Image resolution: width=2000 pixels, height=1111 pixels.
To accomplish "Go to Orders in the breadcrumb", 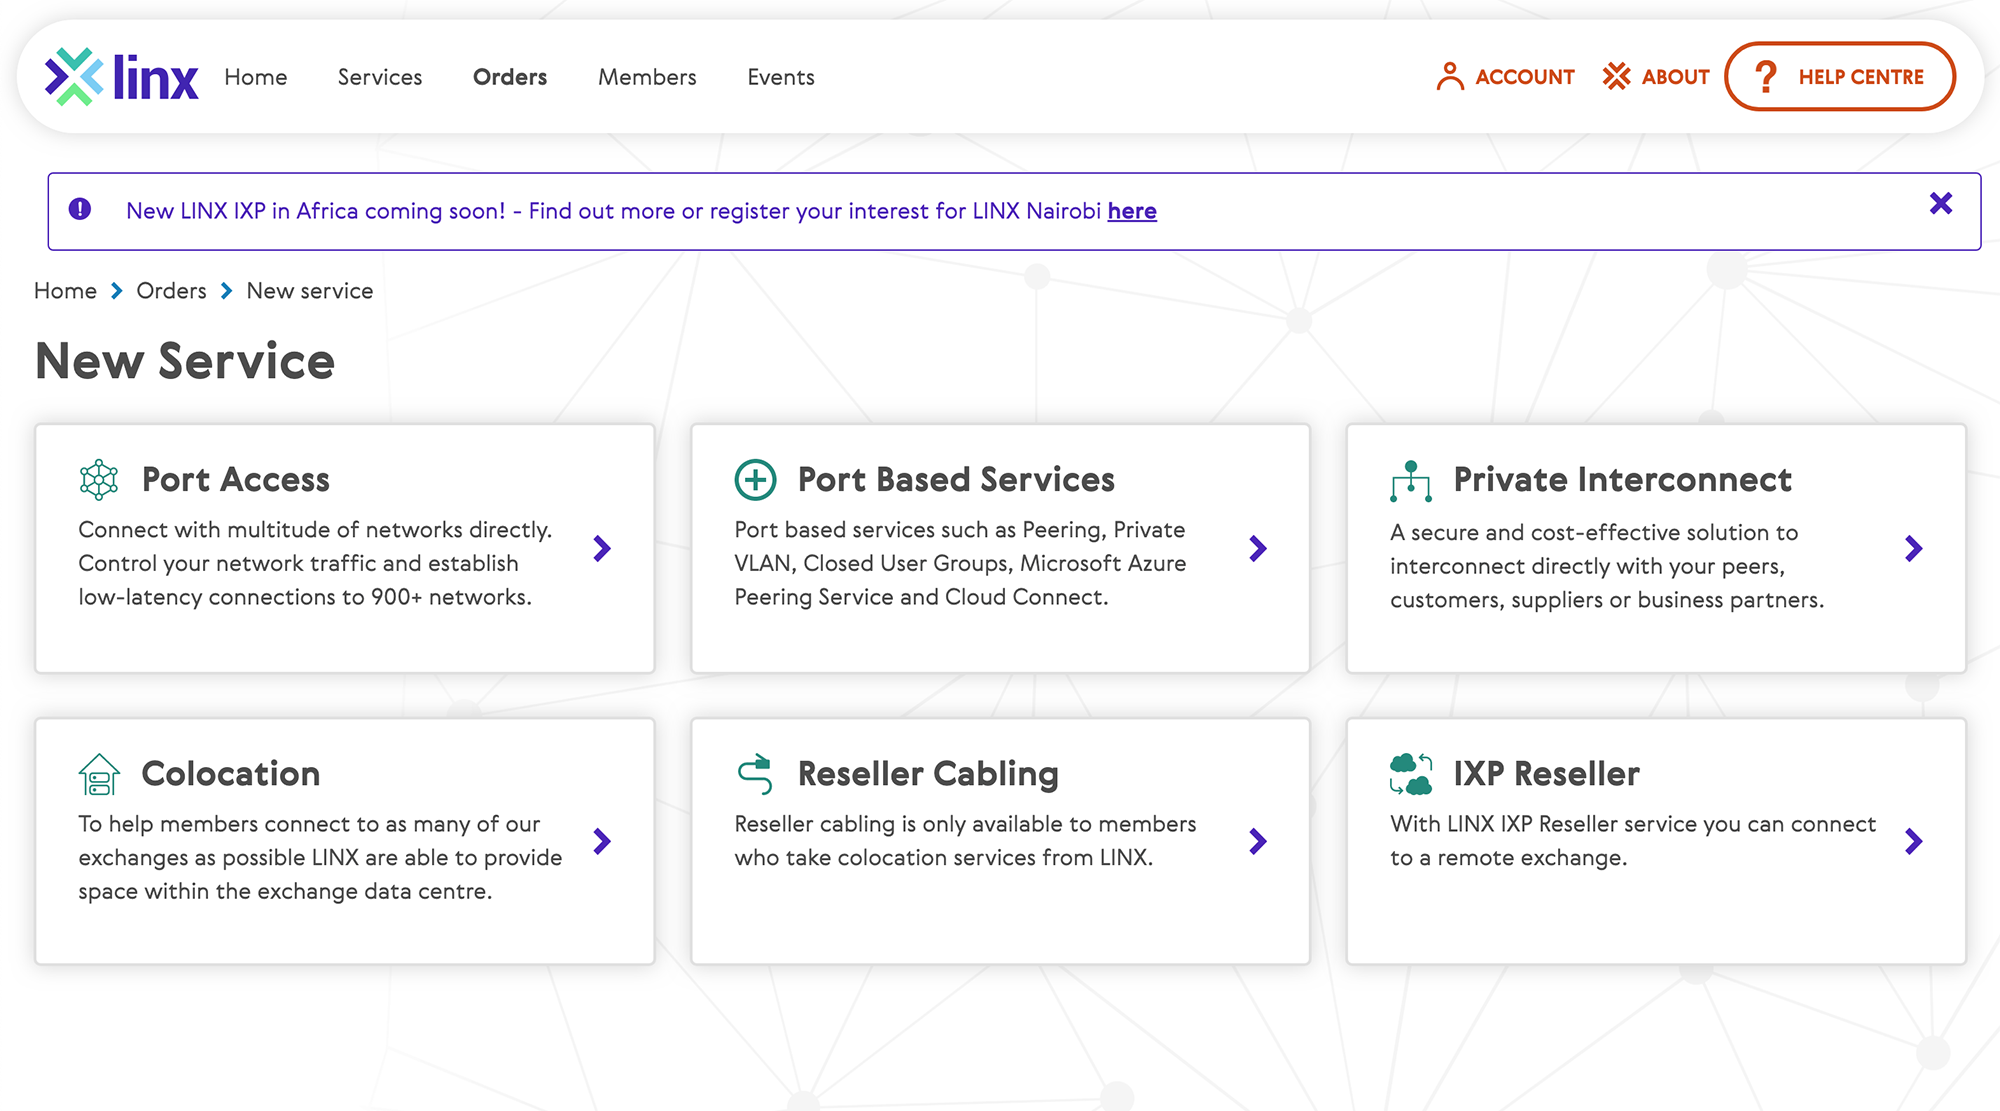I will [x=171, y=291].
